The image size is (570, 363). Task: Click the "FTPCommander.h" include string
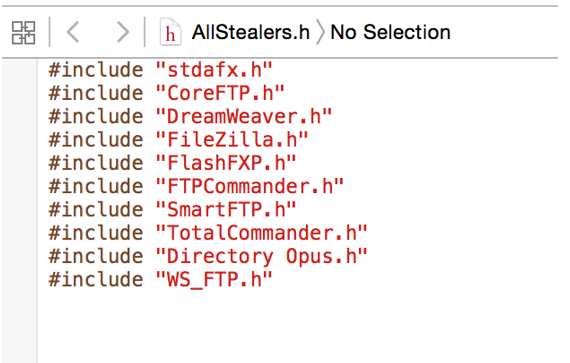[x=249, y=186]
